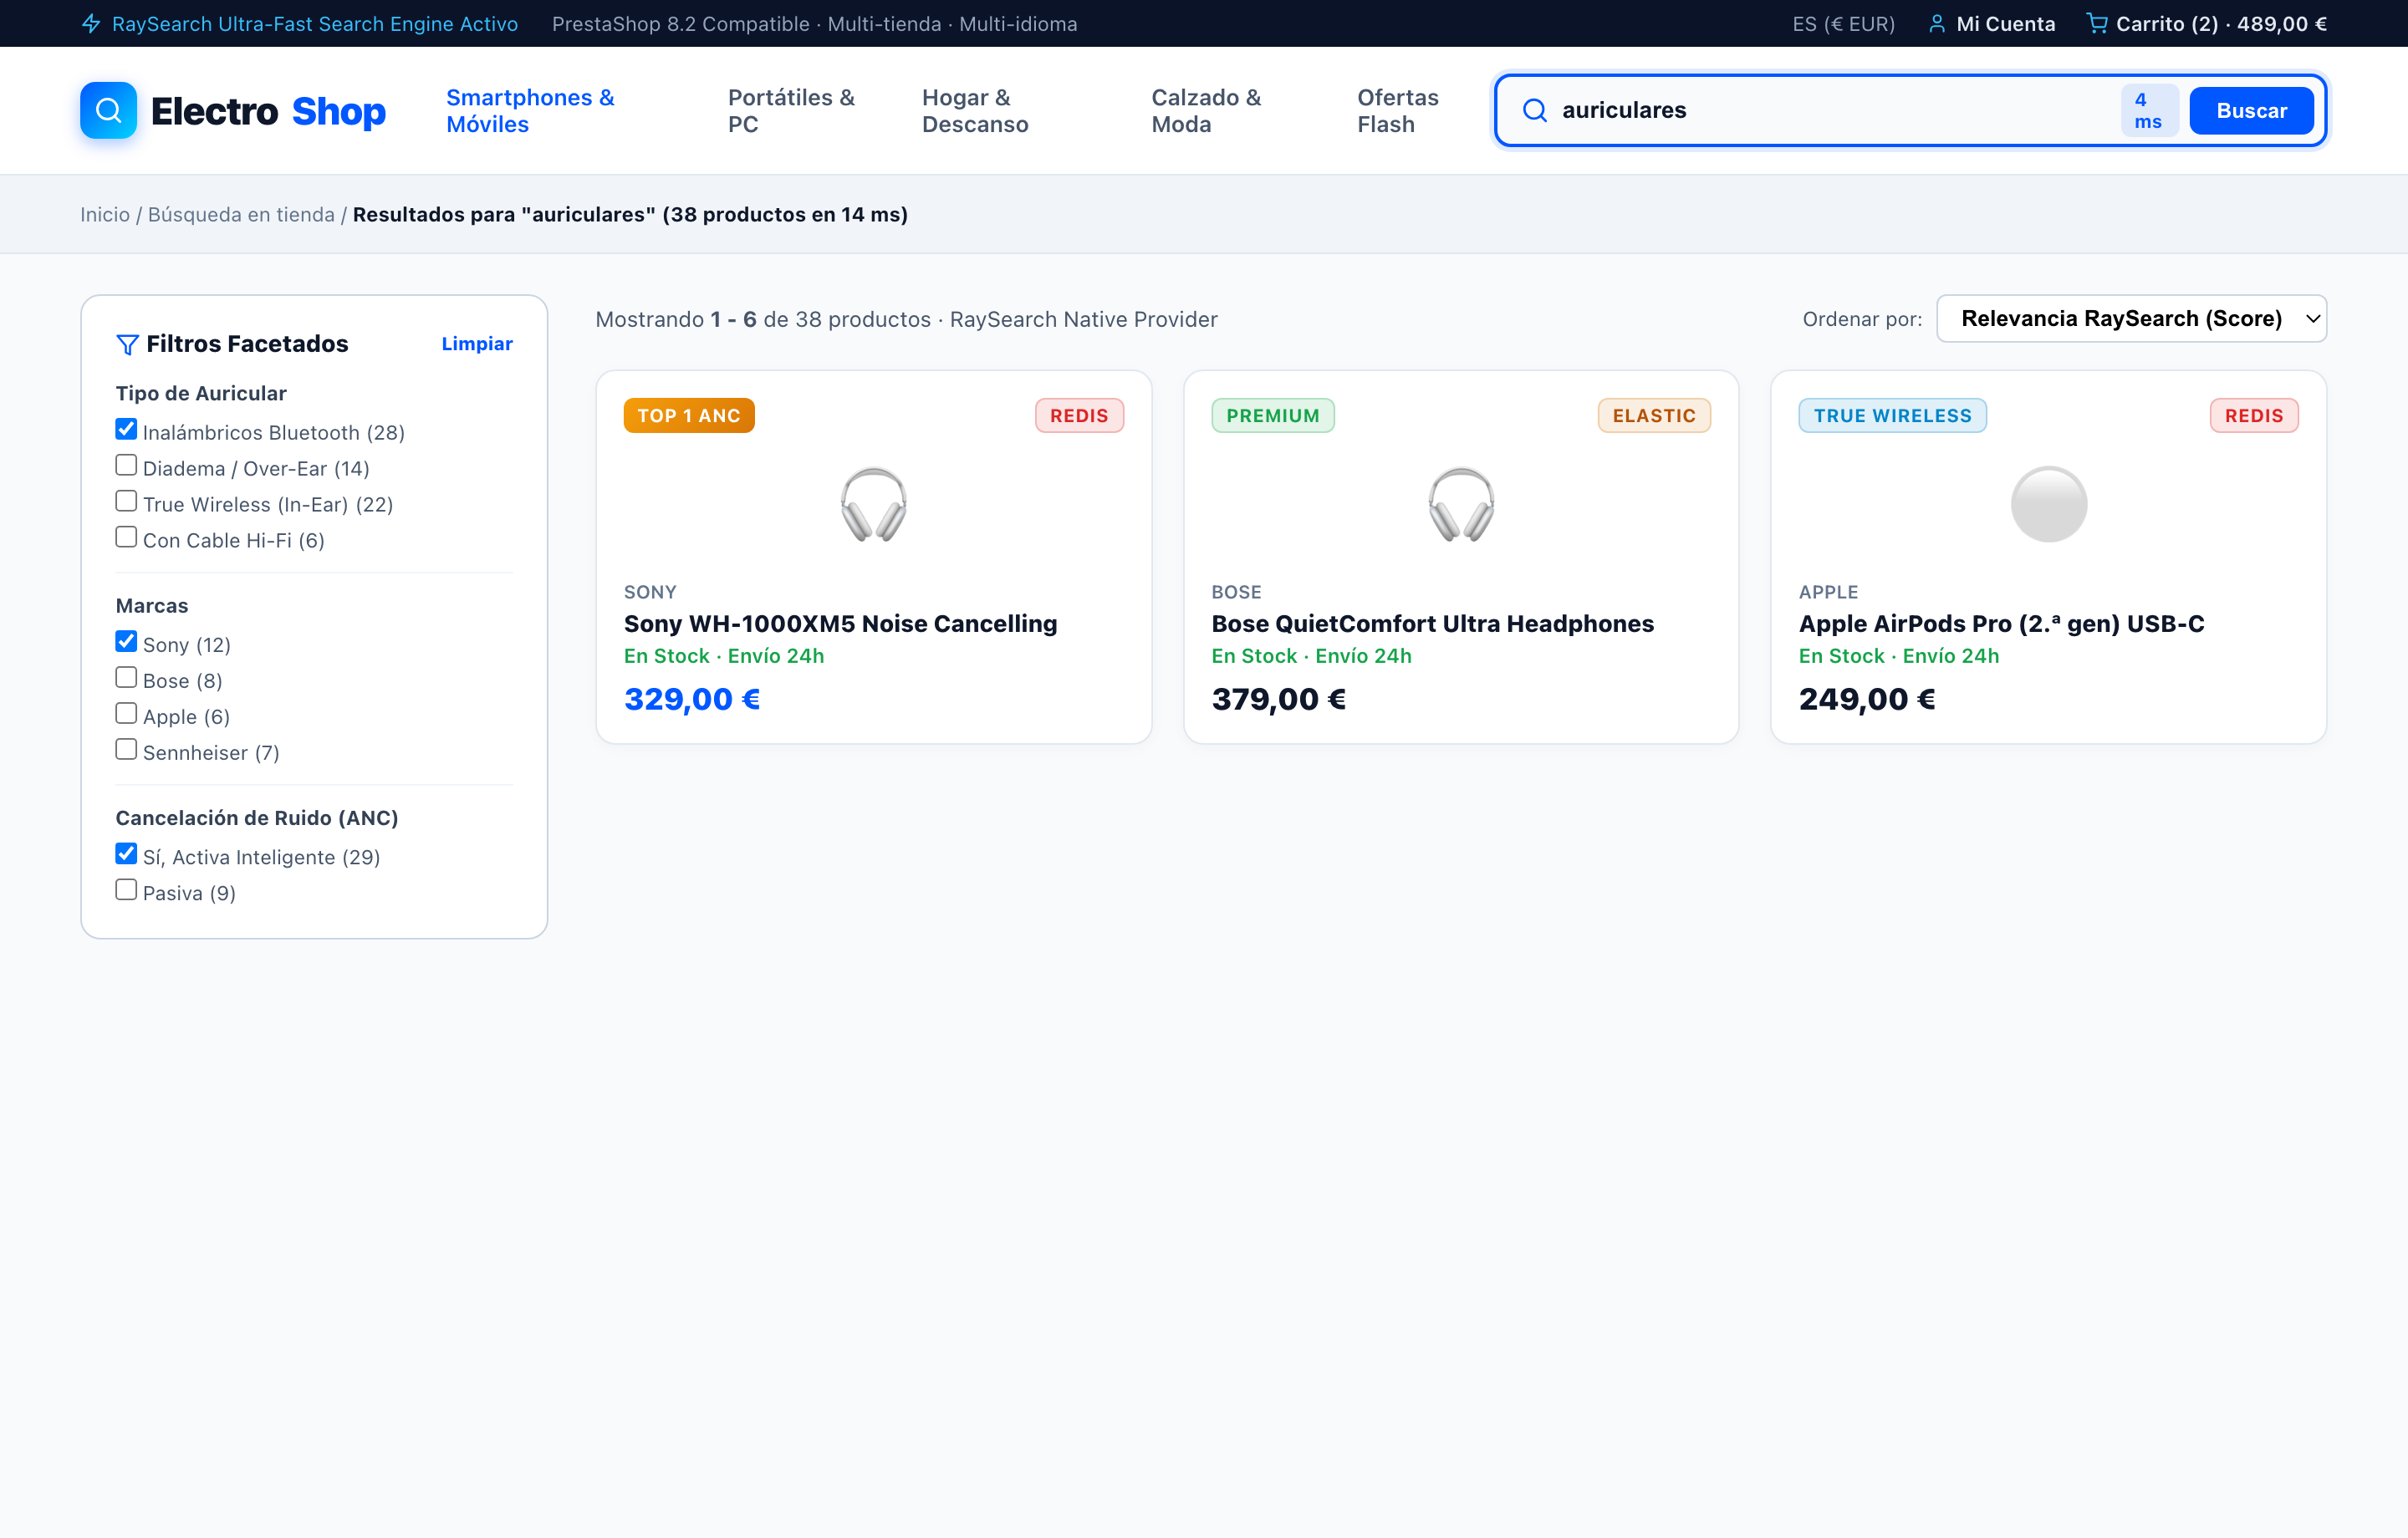Open ES (€ EUR) language currency selector

tap(1843, 24)
